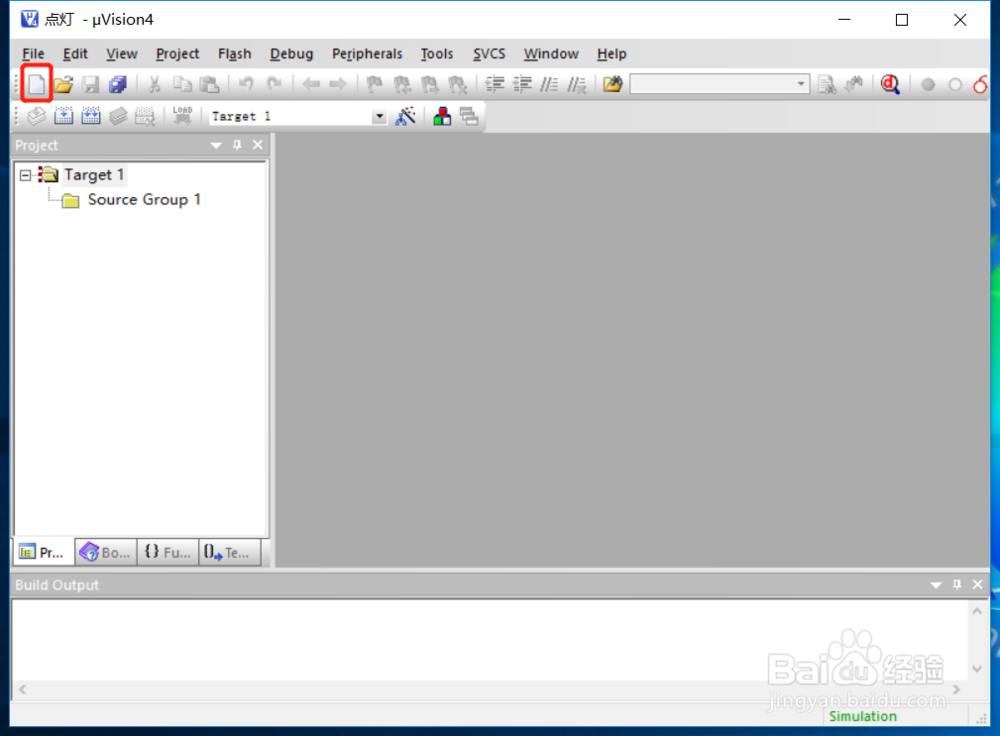Click the Indent selection icon

(494, 84)
